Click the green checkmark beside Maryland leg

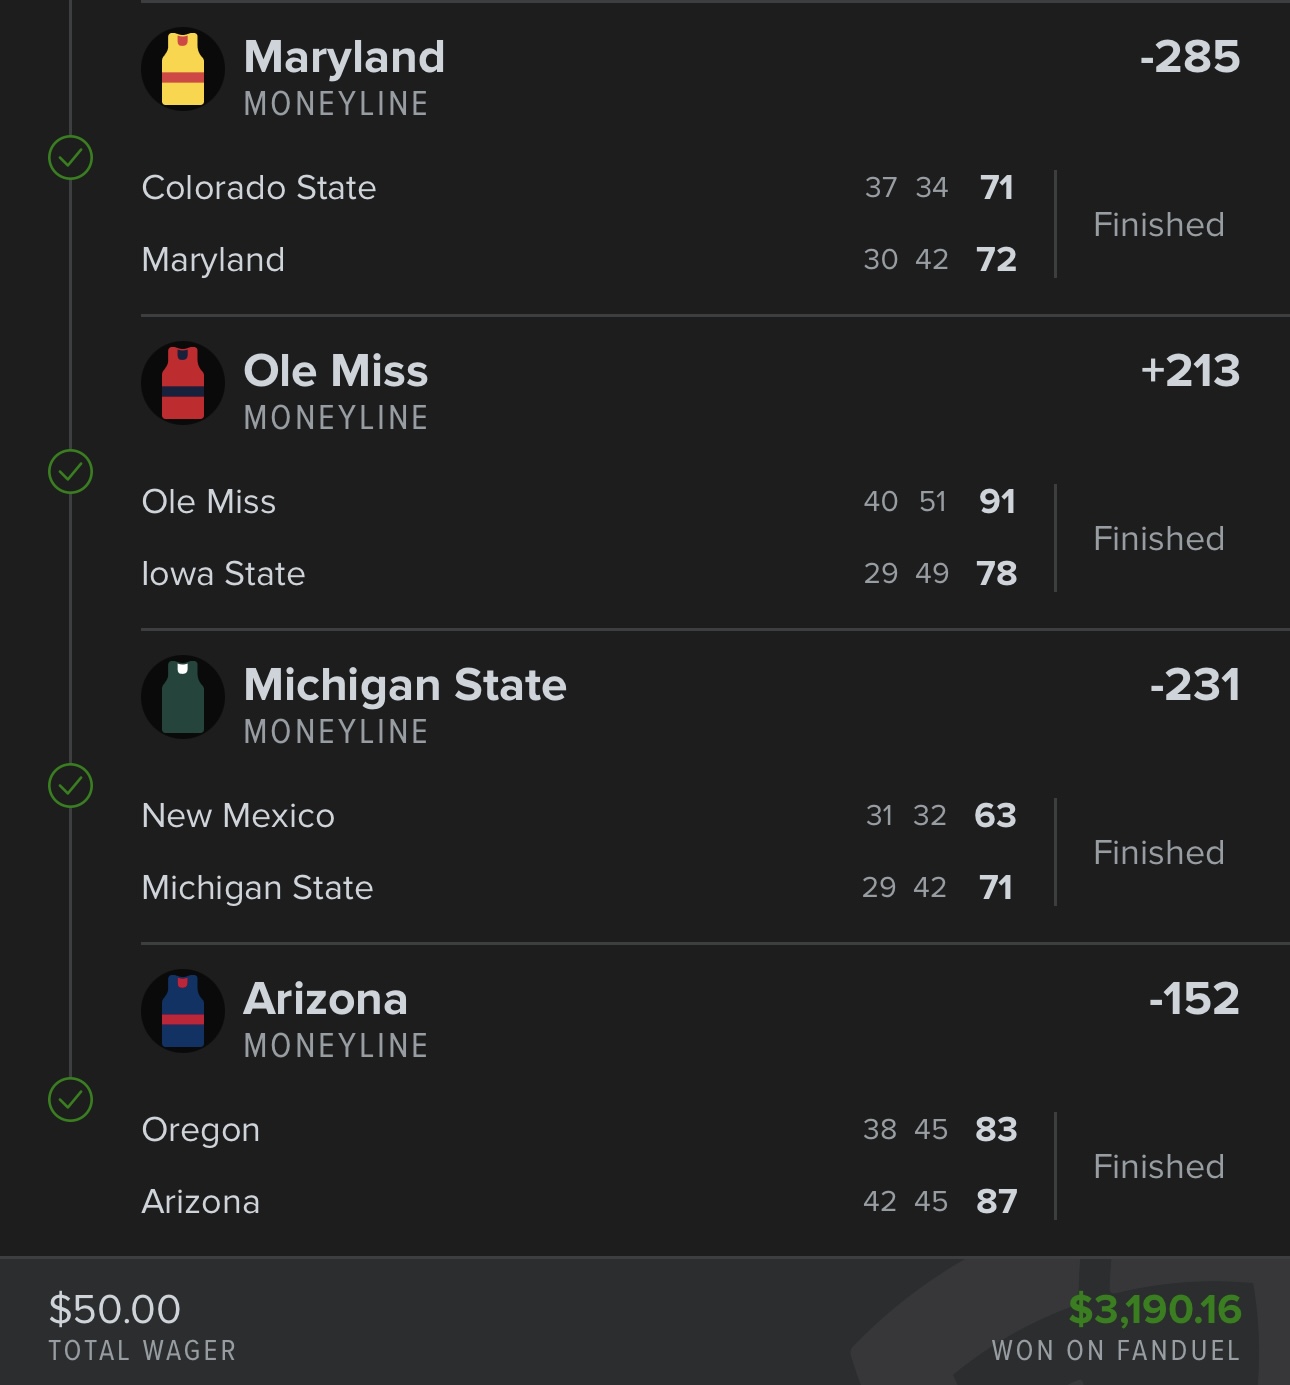pyautogui.click(x=71, y=158)
